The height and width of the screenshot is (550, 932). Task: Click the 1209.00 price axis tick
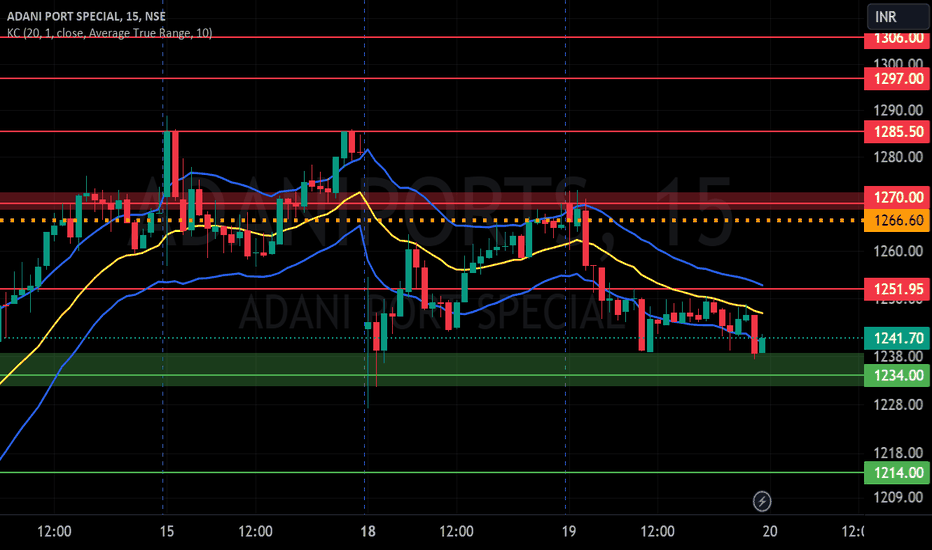pos(898,497)
